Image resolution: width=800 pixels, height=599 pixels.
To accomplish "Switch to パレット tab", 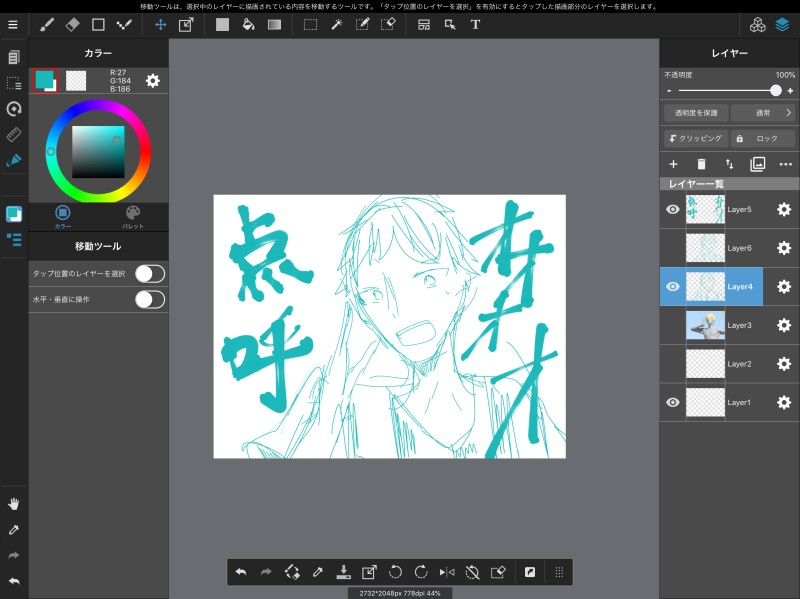I will point(133,217).
